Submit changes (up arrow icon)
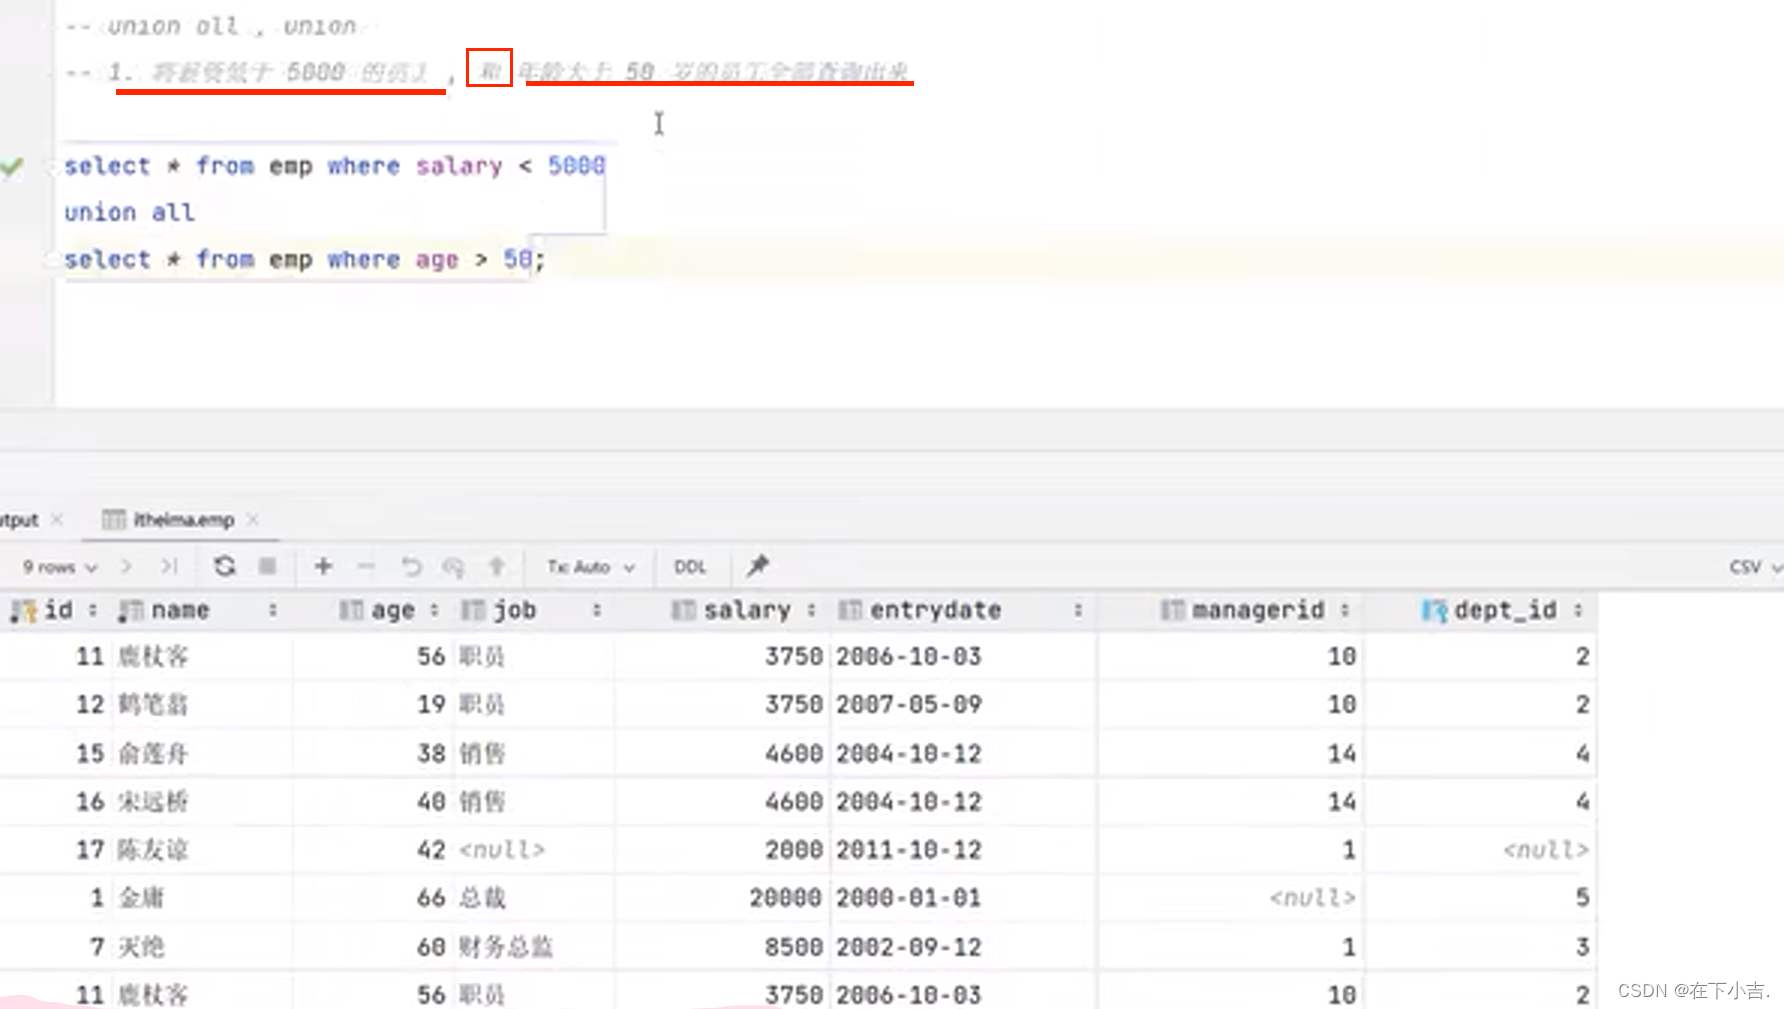 pyautogui.click(x=497, y=566)
